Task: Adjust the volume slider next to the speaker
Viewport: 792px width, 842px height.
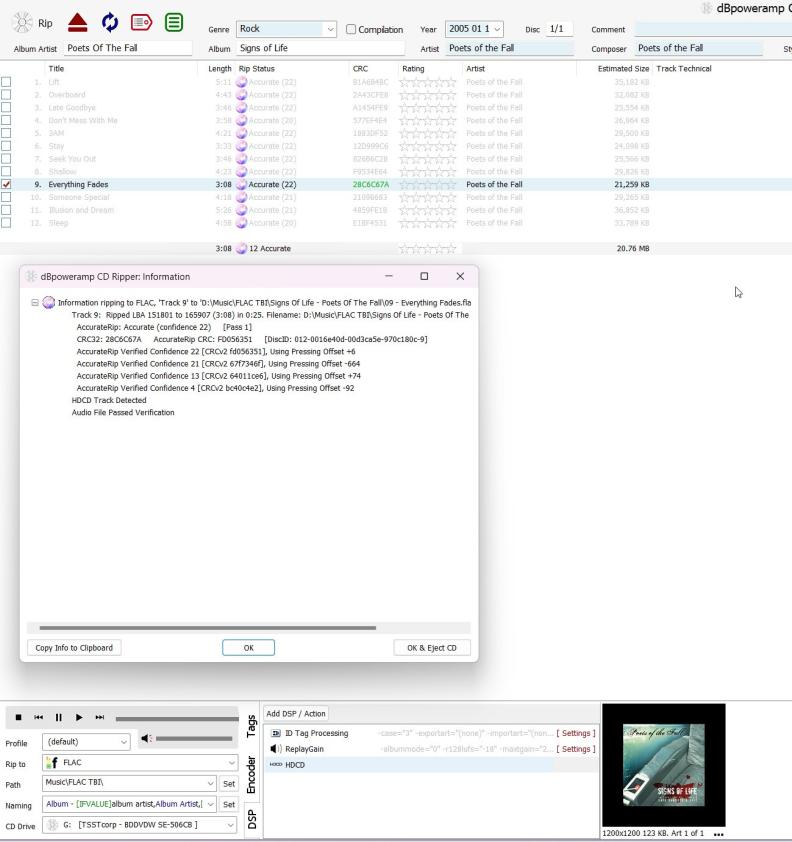Action: pyautogui.click(x=194, y=739)
